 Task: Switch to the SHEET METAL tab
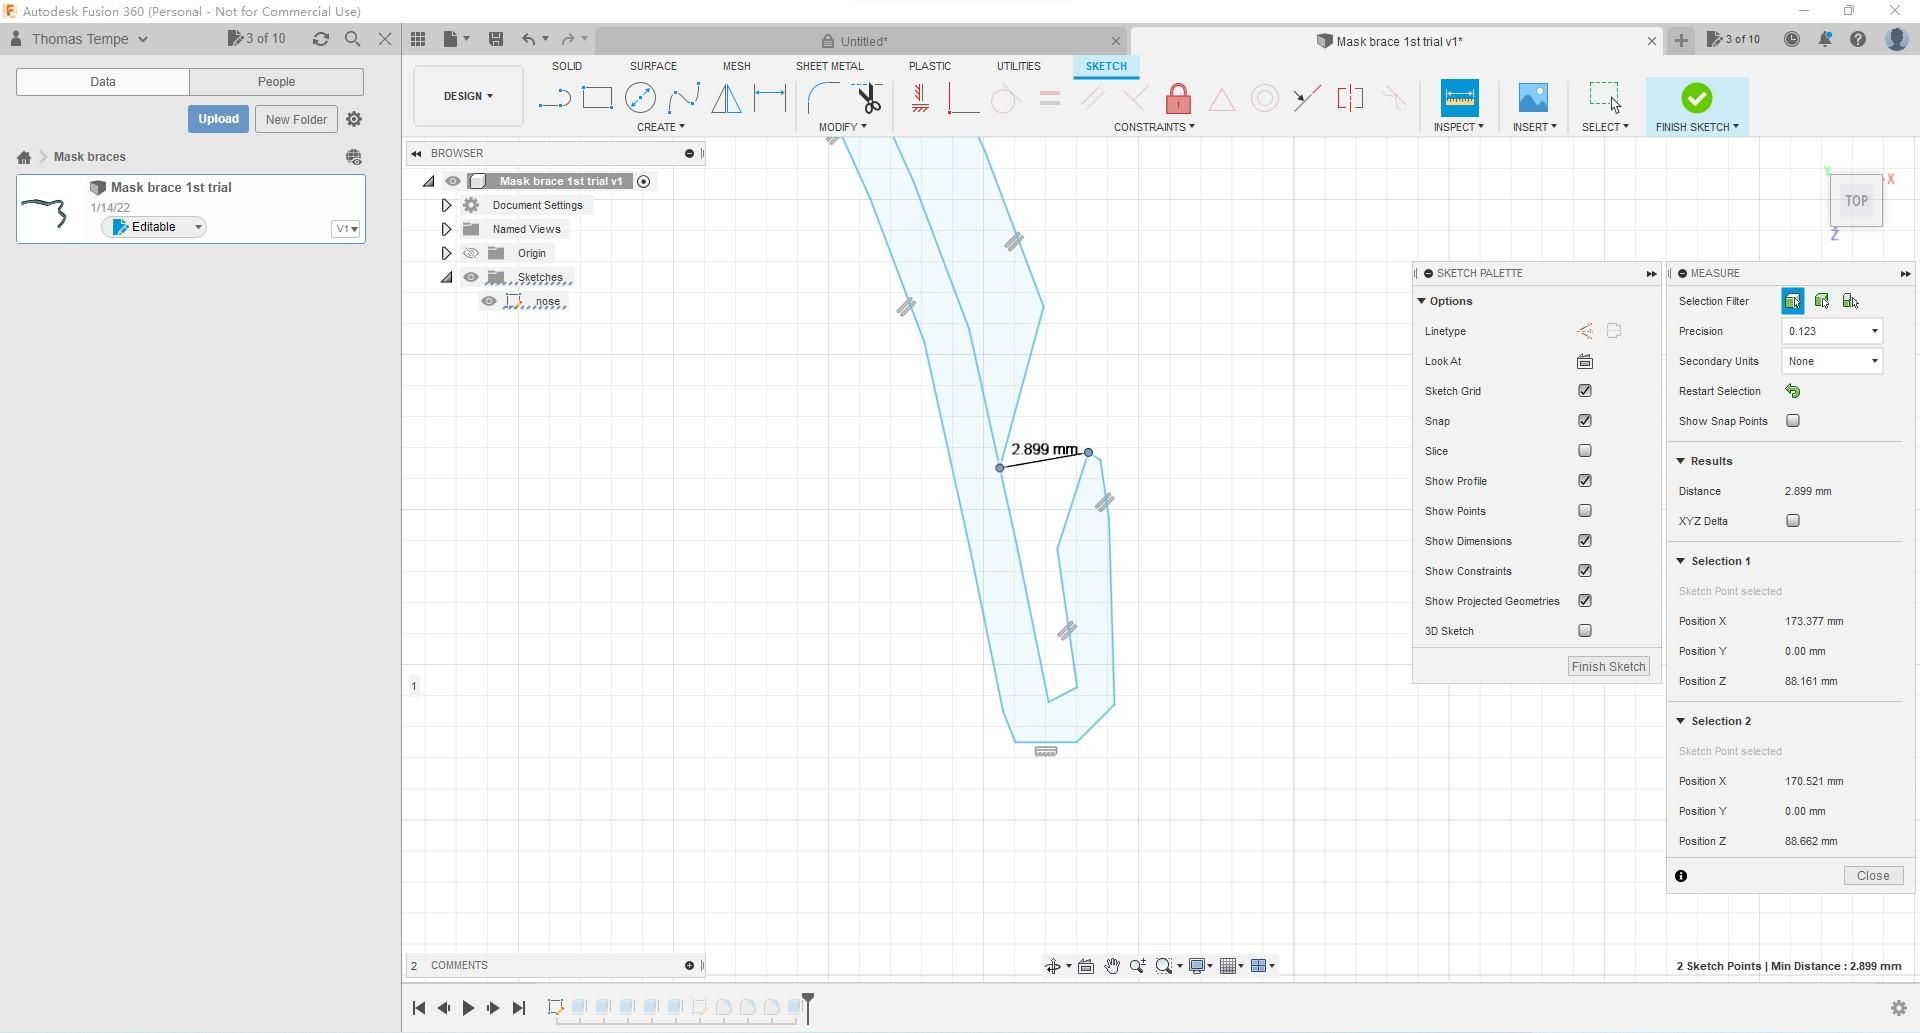pyautogui.click(x=829, y=66)
